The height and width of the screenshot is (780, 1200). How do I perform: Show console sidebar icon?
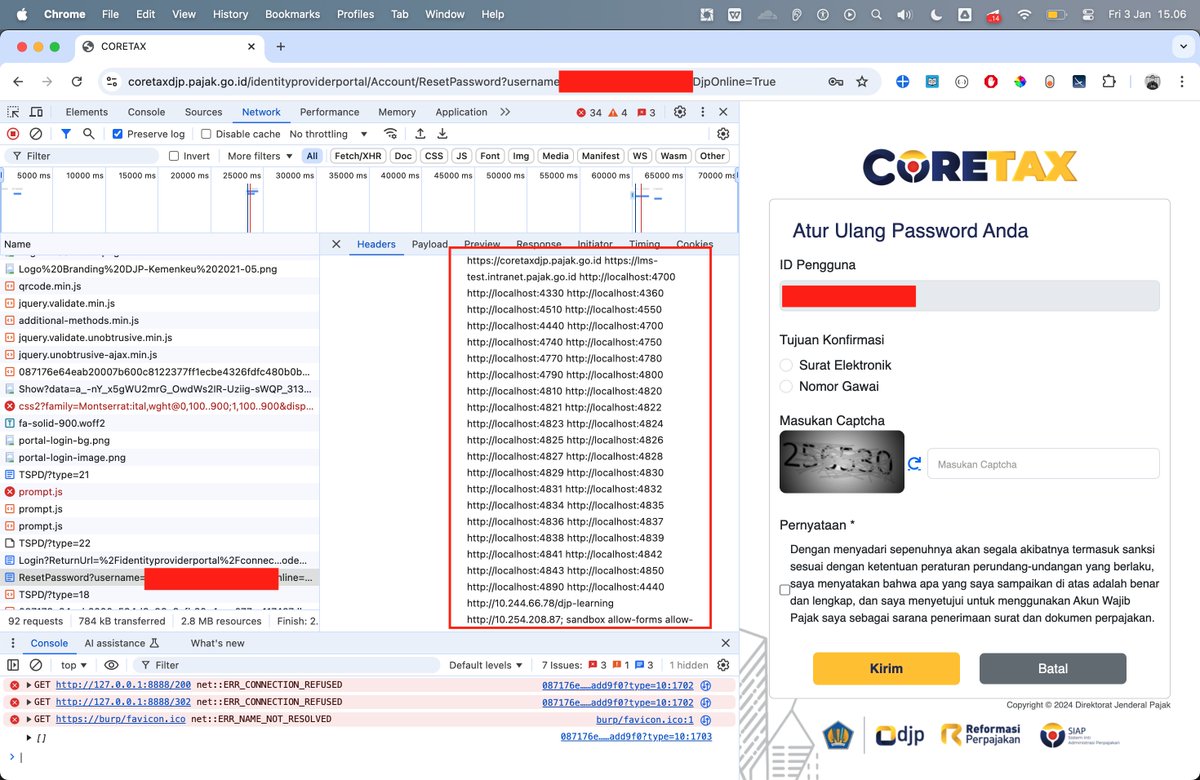13,665
